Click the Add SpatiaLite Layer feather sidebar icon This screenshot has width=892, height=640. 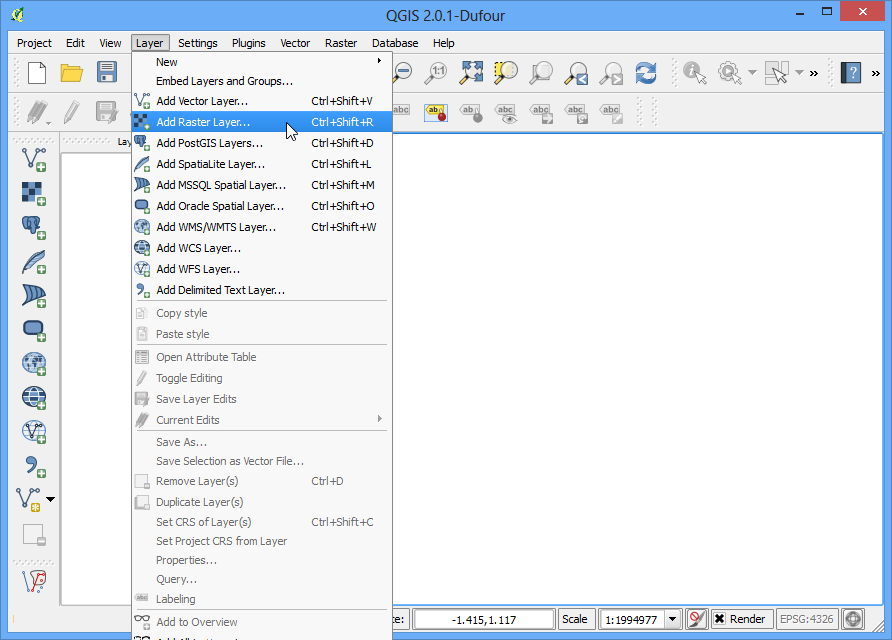pyautogui.click(x=34, y=262)
